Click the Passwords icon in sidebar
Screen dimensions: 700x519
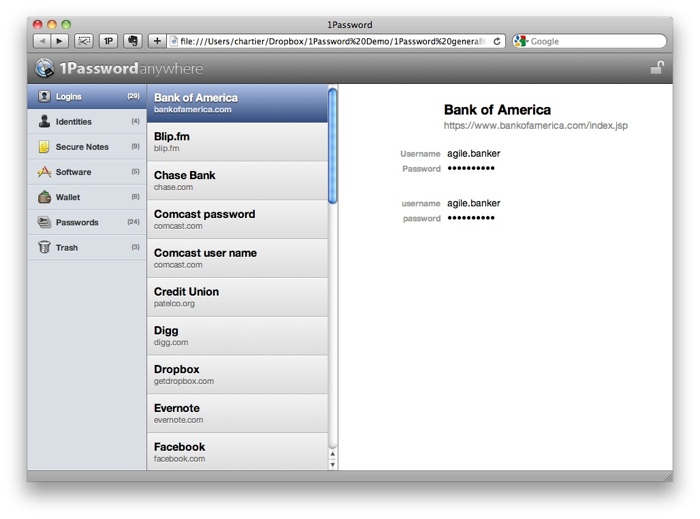[x=44, y=222]
